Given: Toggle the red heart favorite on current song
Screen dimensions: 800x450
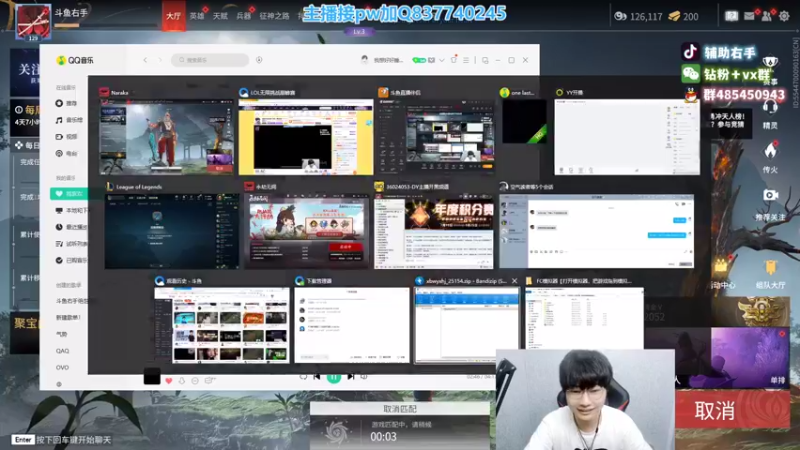Looking at the screenshot, I should (x=169, y=380).
